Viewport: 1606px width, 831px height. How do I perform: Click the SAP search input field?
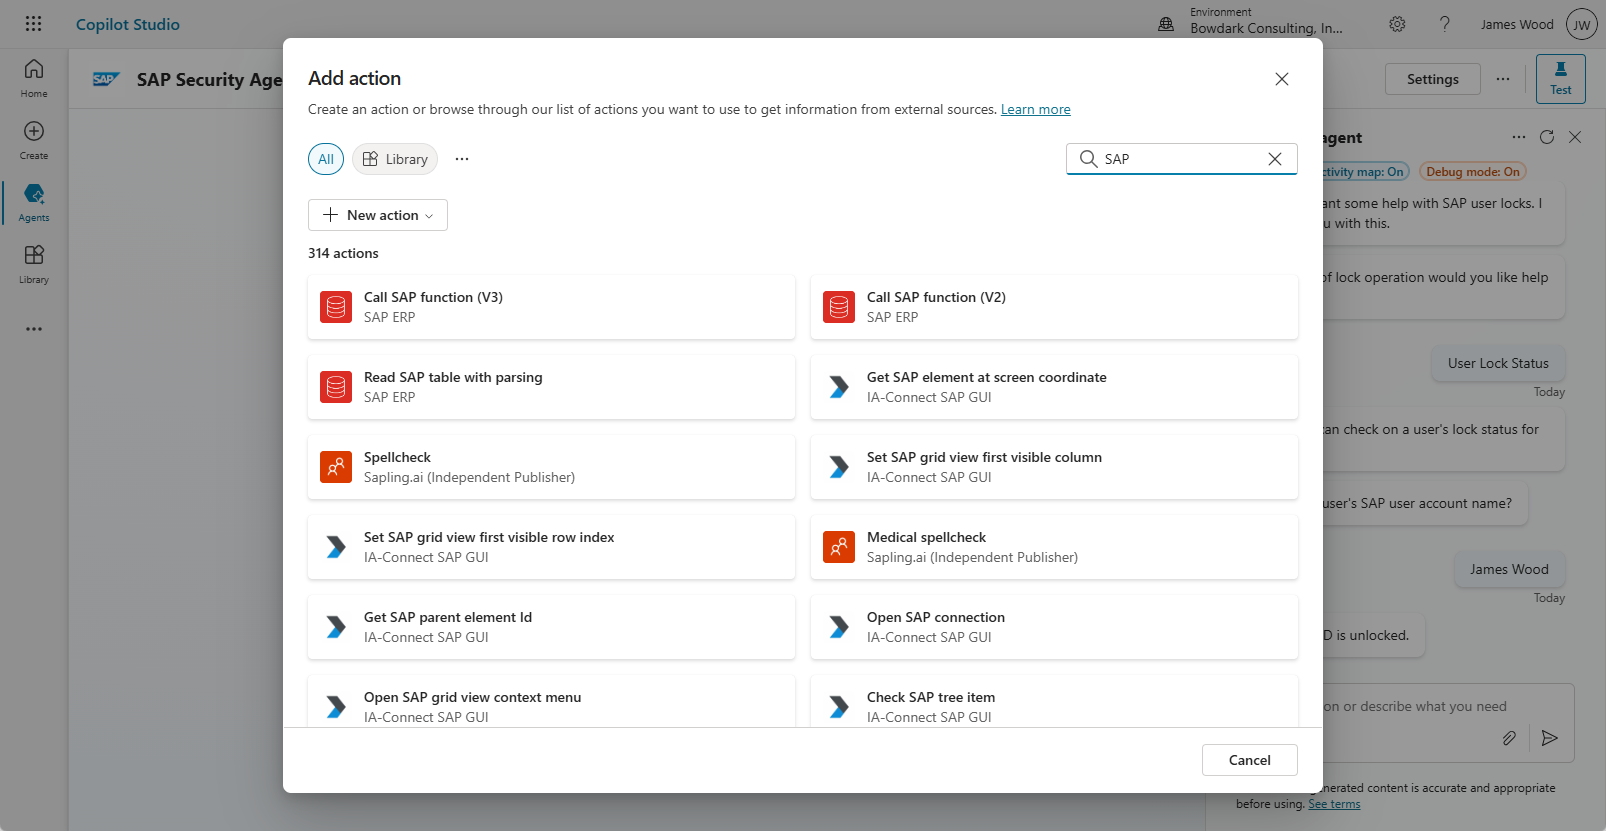[x=1180, y=159]
